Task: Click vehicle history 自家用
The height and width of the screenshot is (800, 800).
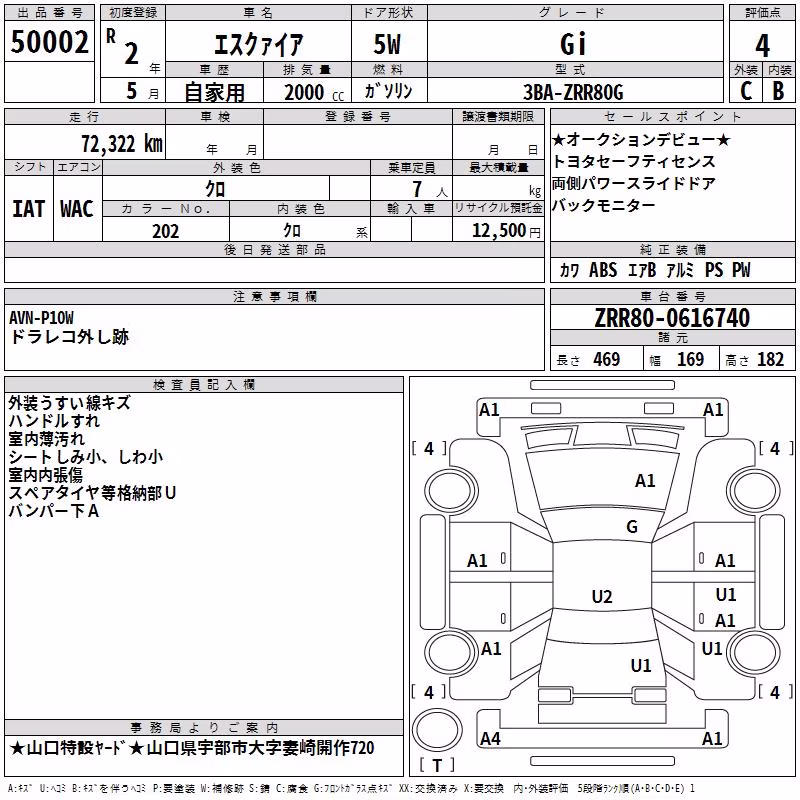Action: (214, 92)
